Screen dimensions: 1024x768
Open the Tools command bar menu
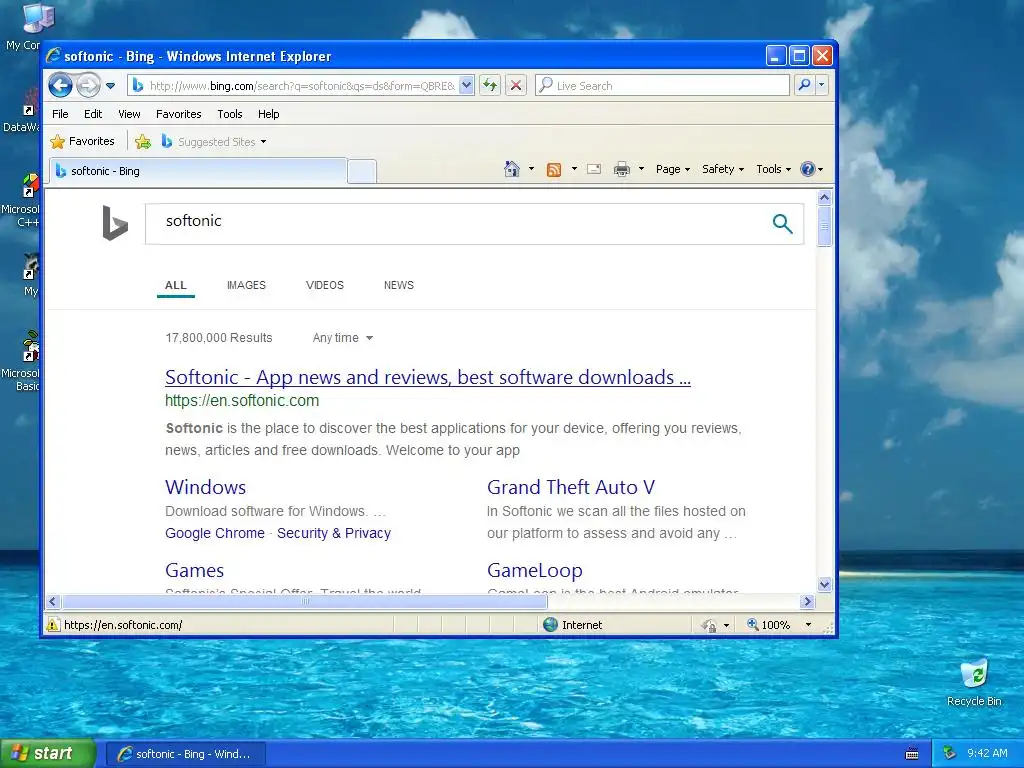click(774, 169)
